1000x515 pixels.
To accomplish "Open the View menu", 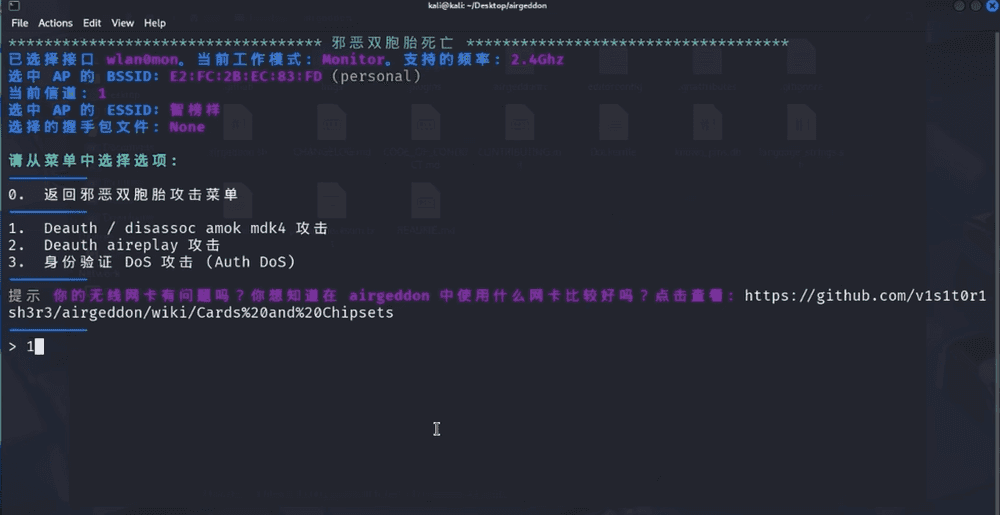I will [123, 23].
